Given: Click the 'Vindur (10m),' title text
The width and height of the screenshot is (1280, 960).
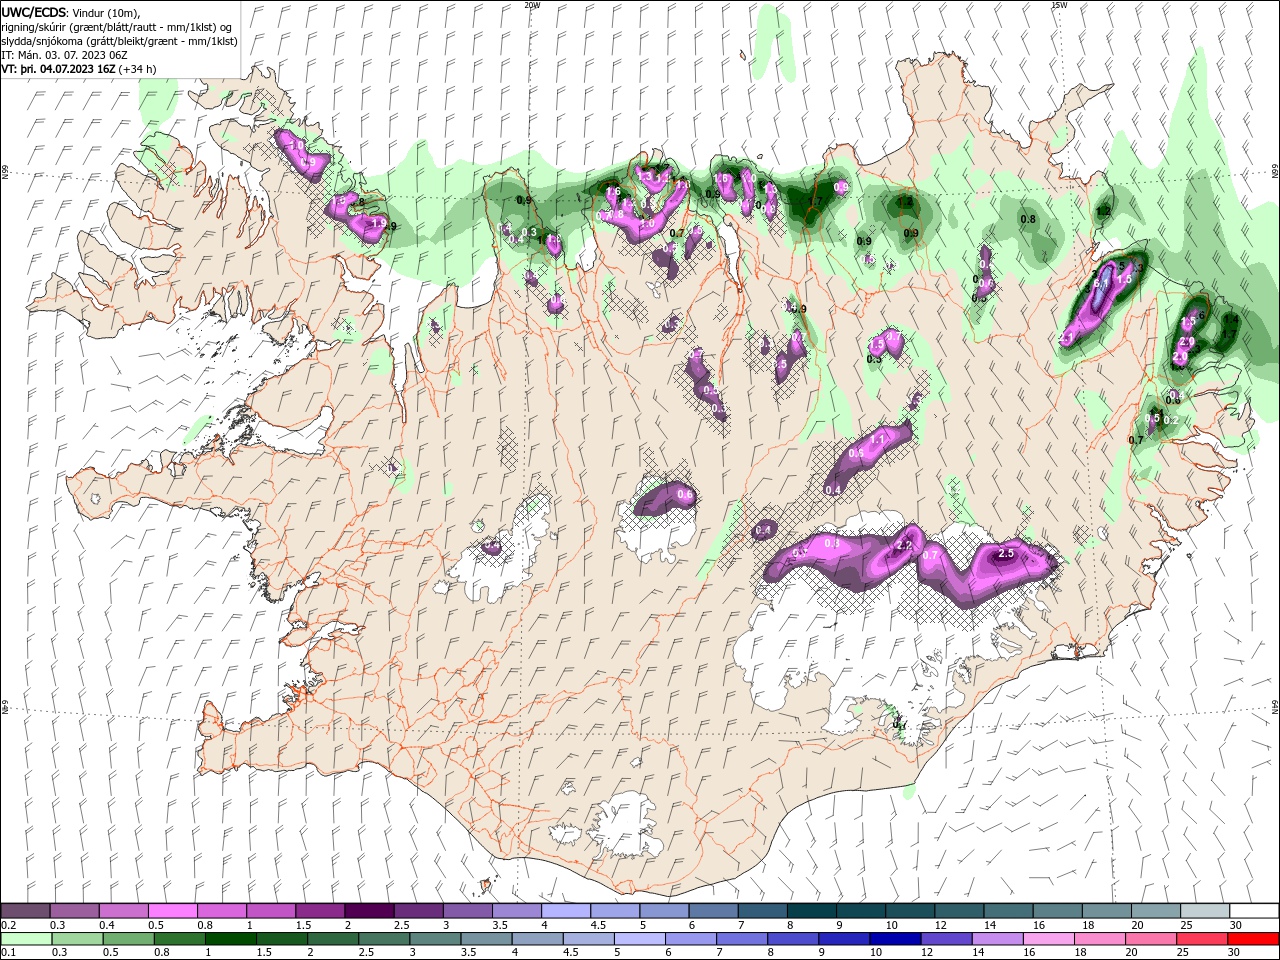Looking at the screenshot, I should 107,12.
